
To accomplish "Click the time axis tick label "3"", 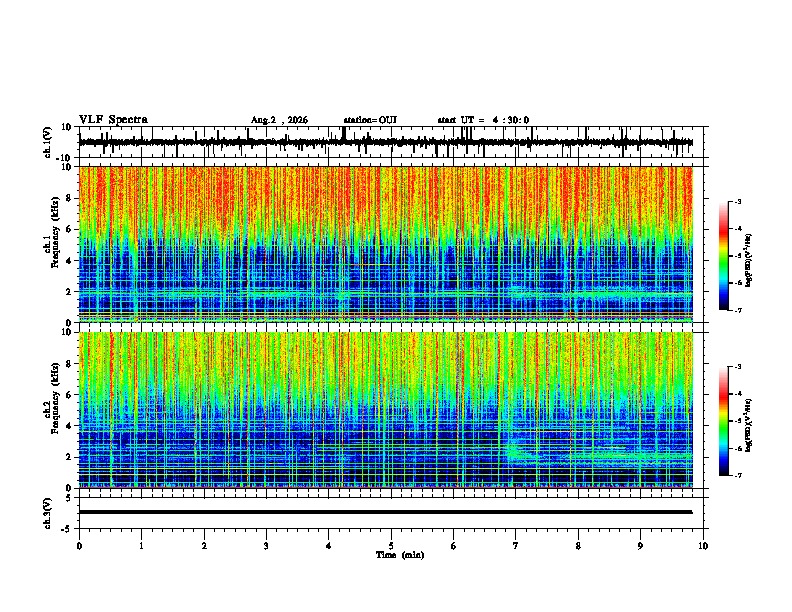I will coord(266,546).
